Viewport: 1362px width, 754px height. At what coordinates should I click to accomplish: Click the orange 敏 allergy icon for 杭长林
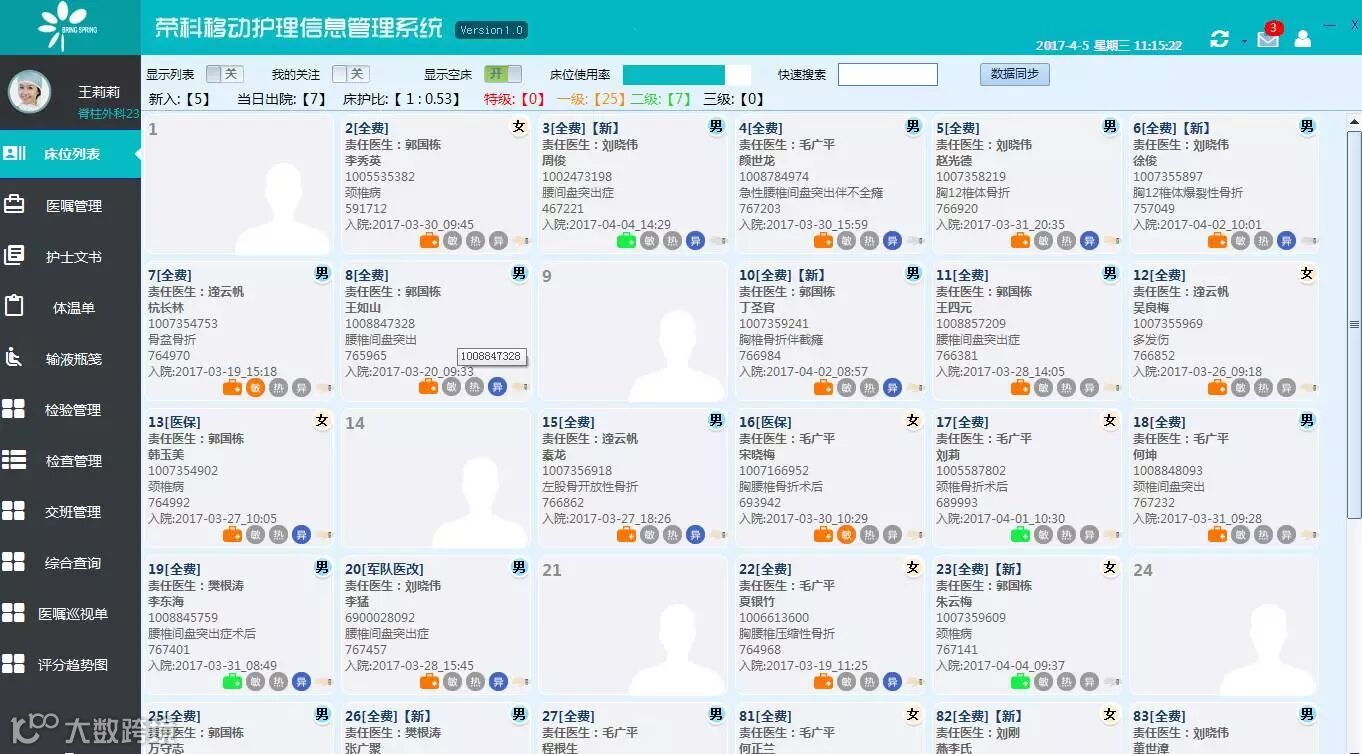pyautogui.click(x=255, y=387)
